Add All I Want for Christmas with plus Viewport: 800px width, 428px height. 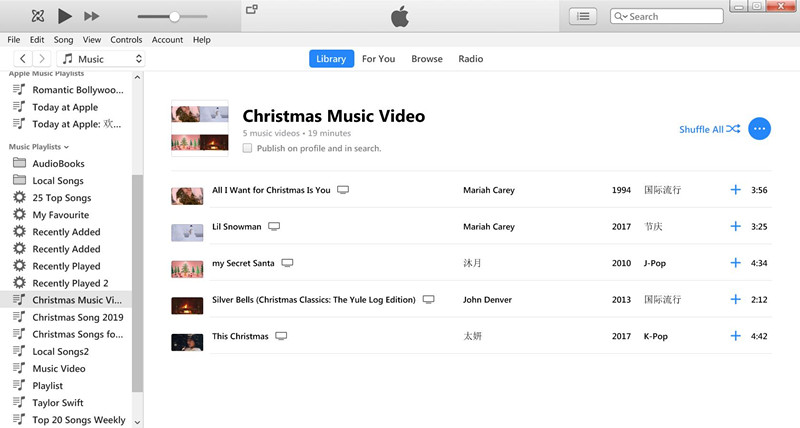pos(735,190)
